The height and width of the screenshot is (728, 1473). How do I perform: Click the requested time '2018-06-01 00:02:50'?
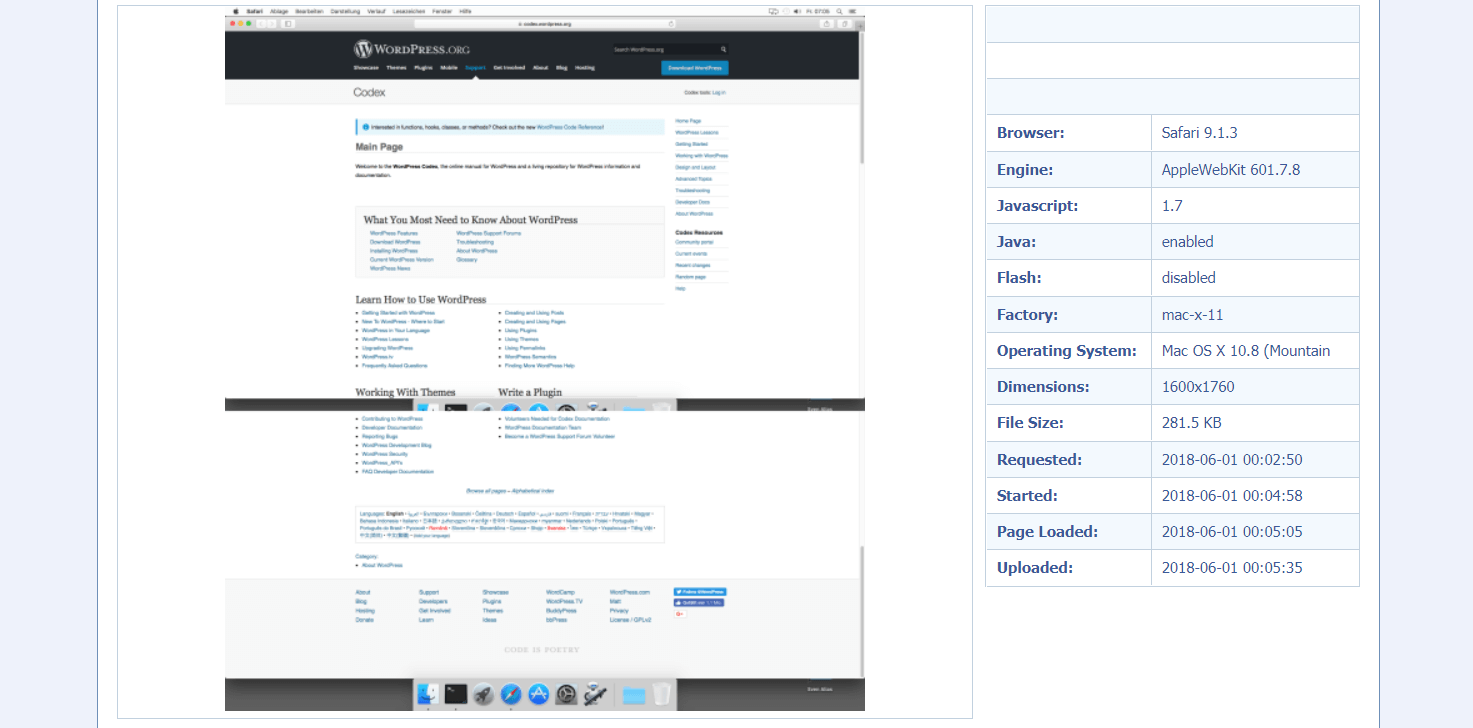1232,459
